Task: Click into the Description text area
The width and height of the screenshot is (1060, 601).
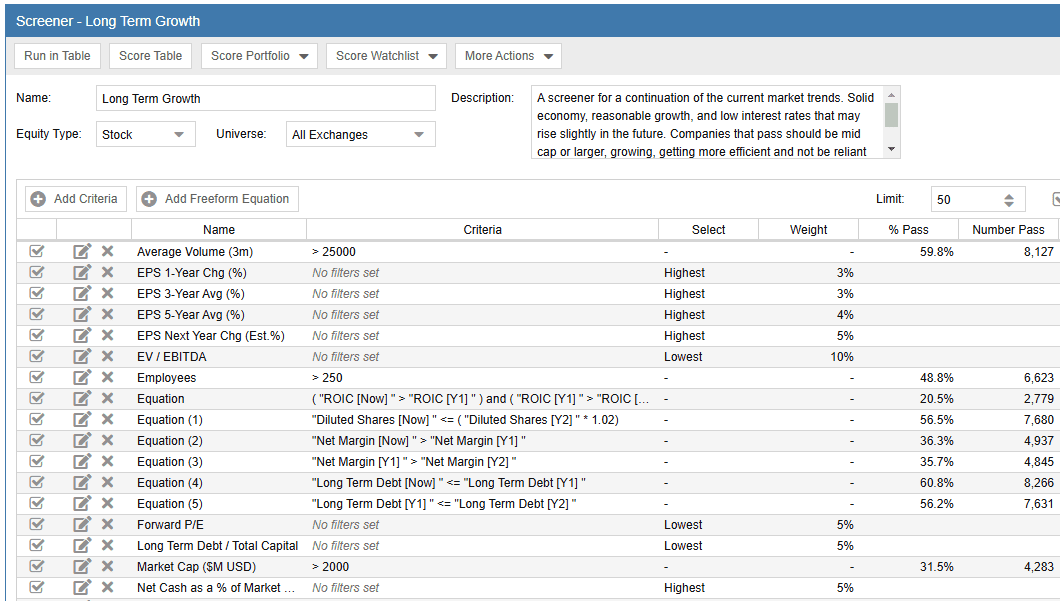Action: click(x=708, y=122)
